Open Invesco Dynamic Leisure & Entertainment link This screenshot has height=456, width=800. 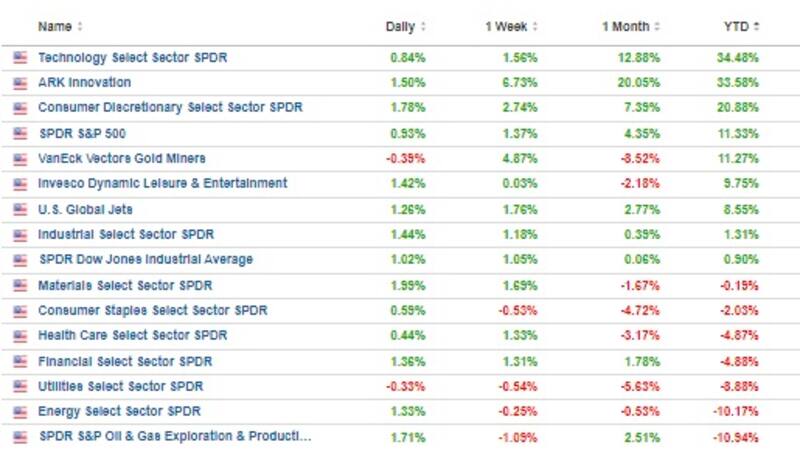click(x=162, y=183)
